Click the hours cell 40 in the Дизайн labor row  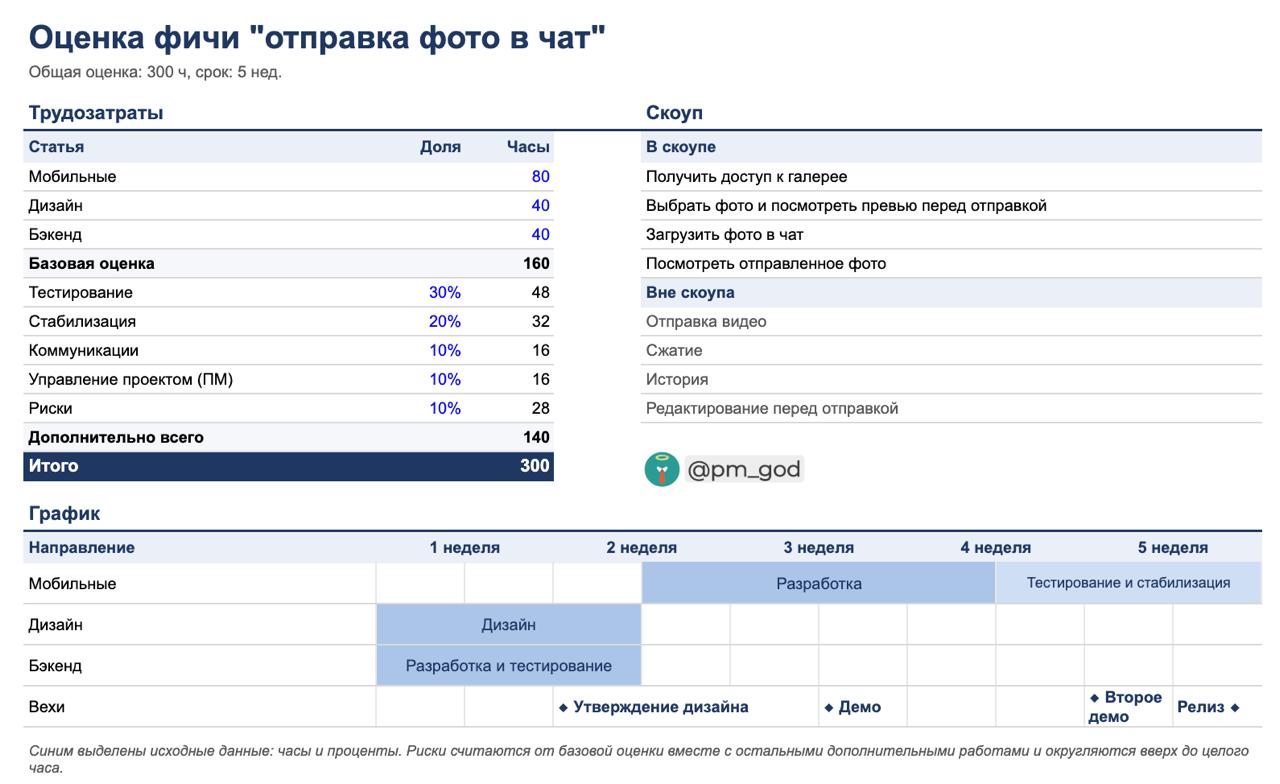point(540,206)
